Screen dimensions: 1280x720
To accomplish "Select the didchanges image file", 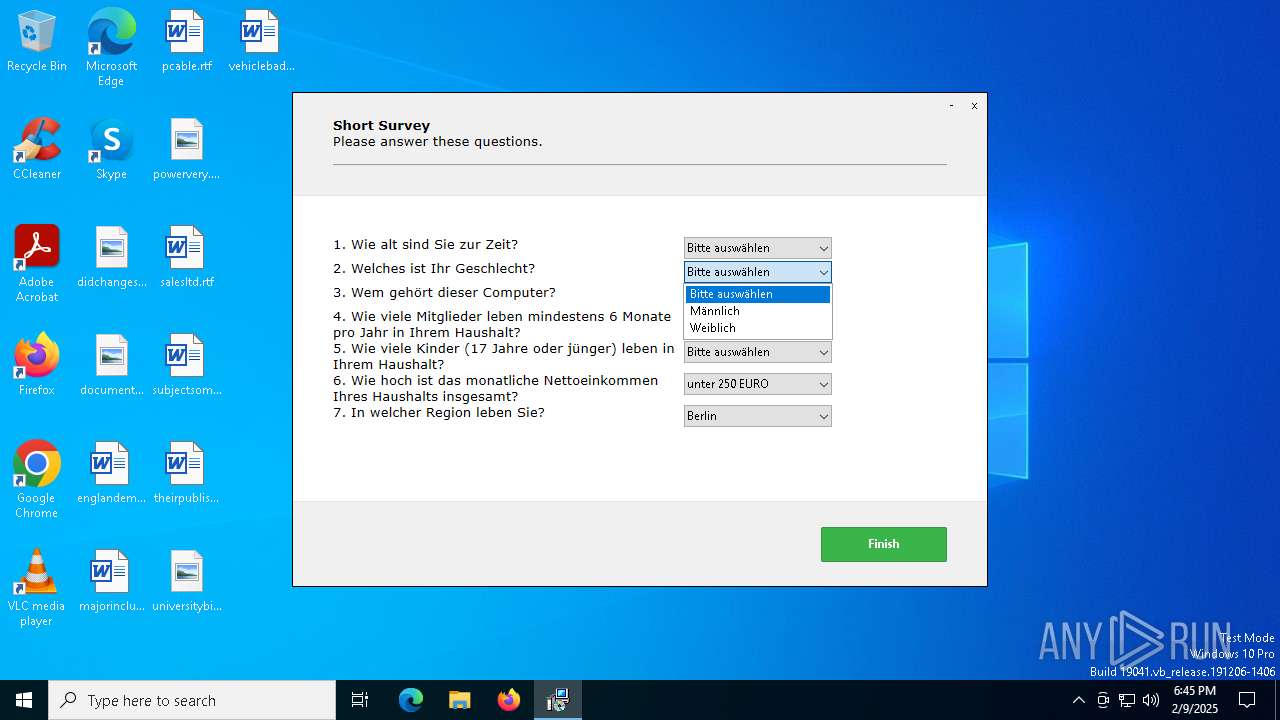I will click(x=111, y=258).
